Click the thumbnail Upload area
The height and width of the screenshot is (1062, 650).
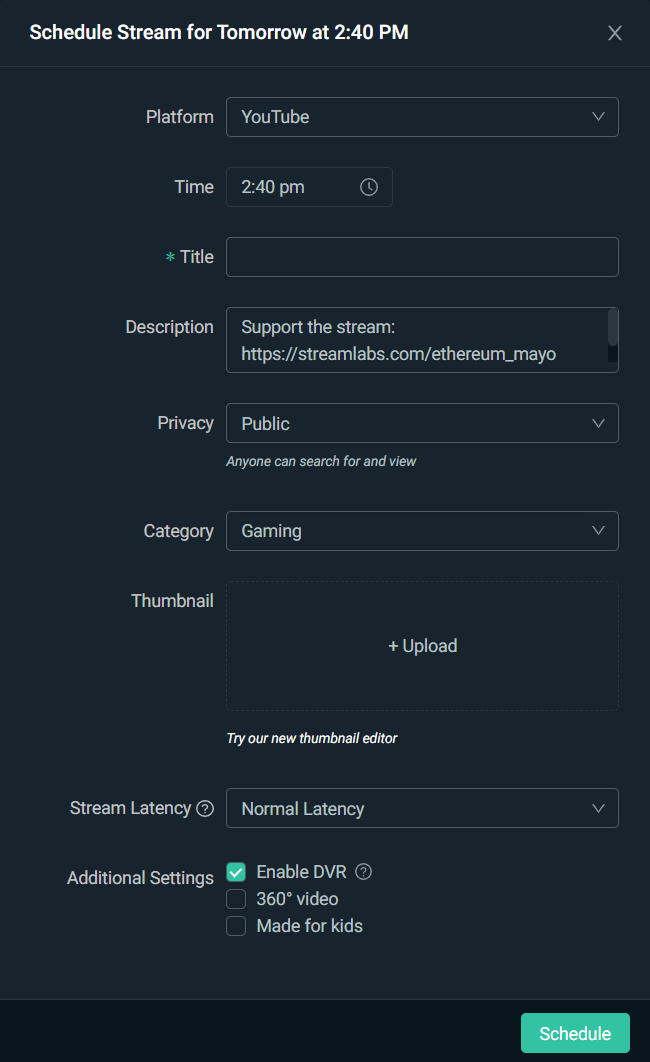(422, 646)
